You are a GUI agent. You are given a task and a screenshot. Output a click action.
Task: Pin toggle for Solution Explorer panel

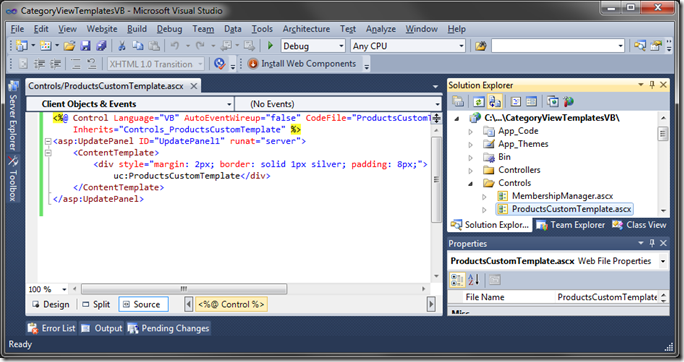click(x=652, y=85)
